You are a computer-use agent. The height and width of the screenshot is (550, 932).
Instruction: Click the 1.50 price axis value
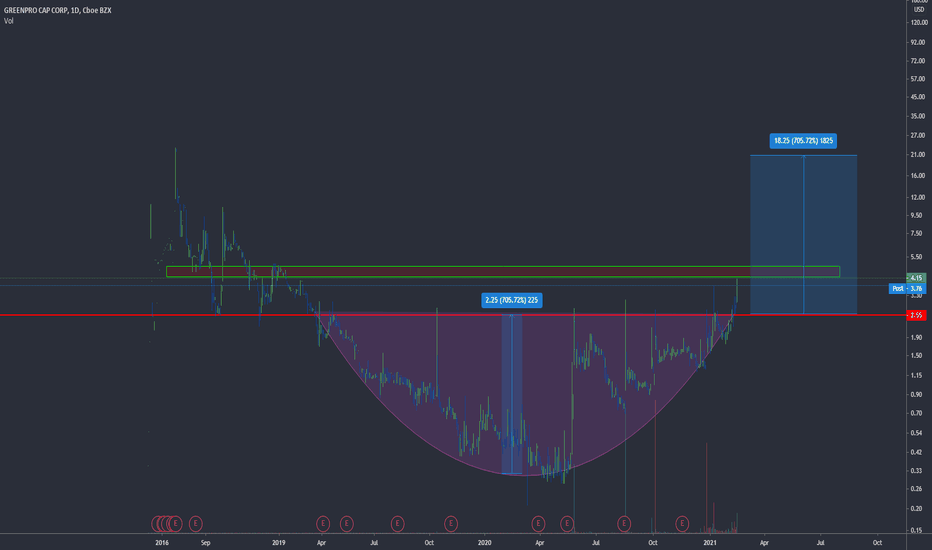[x=917, y=356]
